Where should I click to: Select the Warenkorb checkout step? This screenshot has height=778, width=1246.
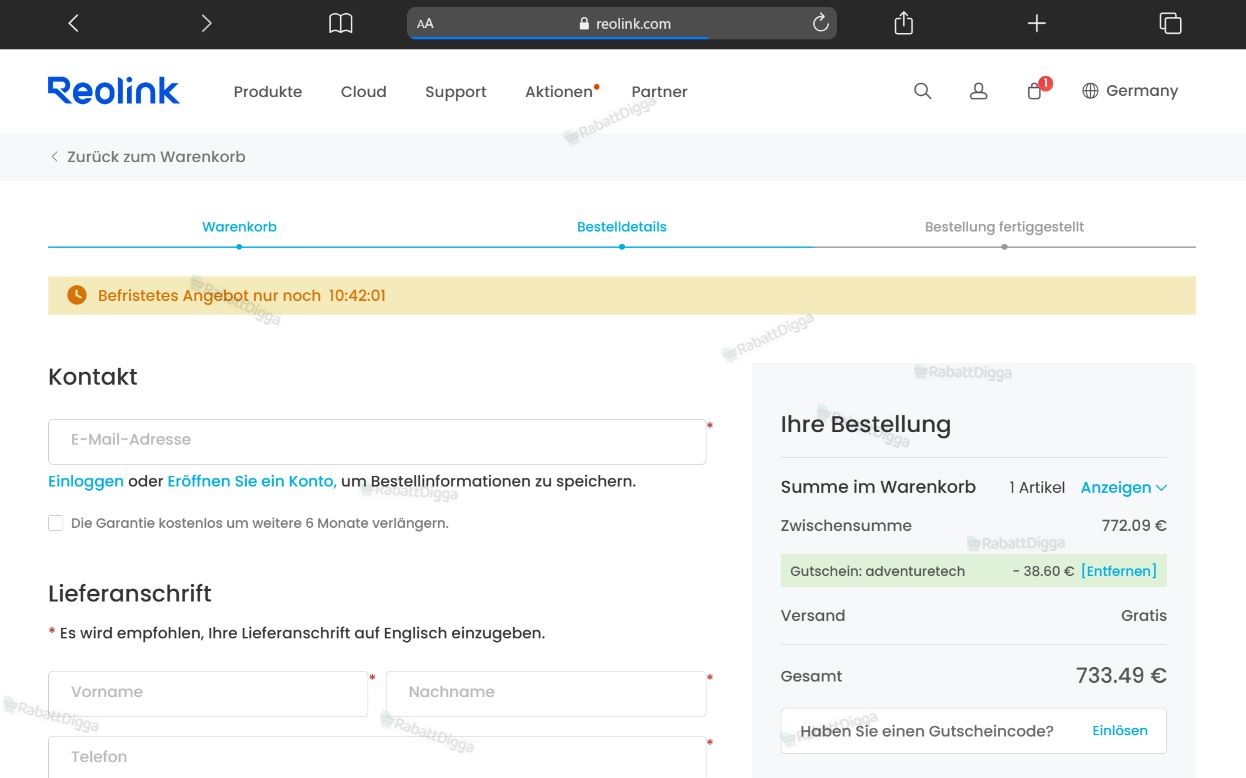coord(239,227)
